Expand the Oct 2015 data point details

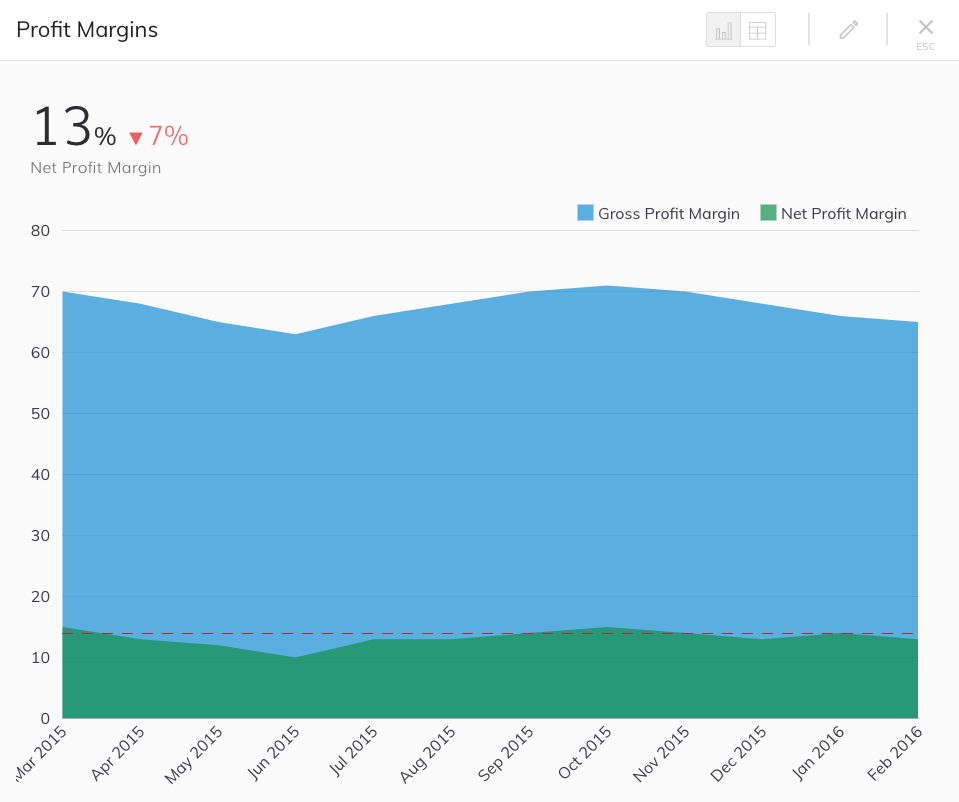tap(606, 286)
